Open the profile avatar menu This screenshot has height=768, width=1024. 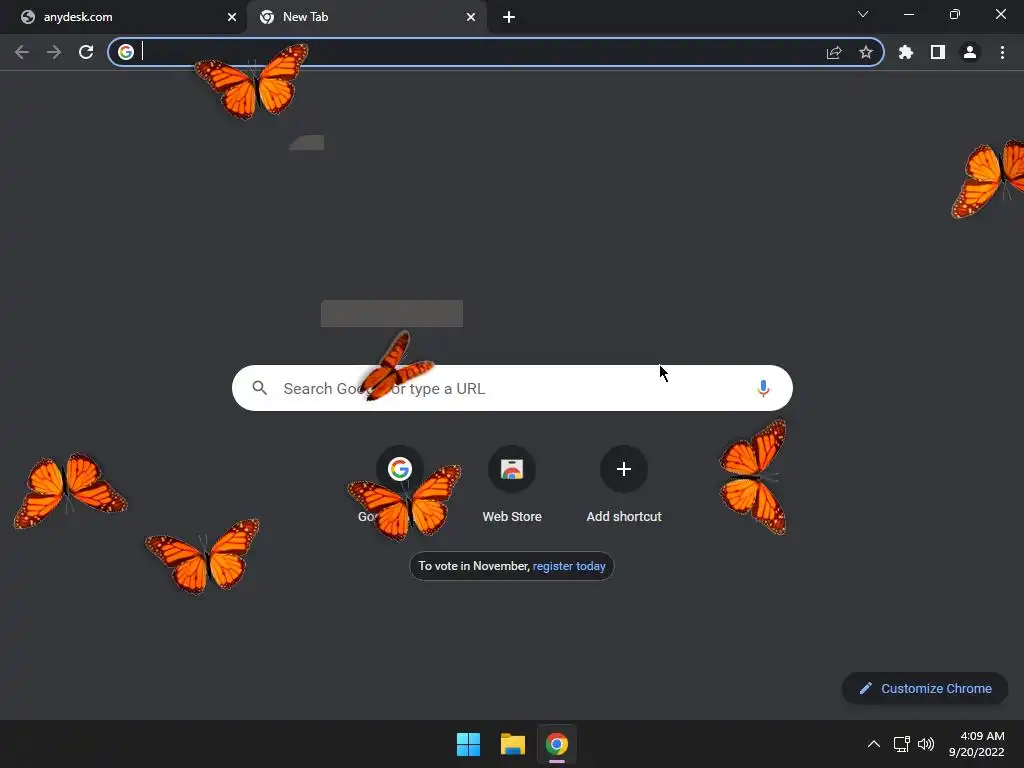pos(970,52)
